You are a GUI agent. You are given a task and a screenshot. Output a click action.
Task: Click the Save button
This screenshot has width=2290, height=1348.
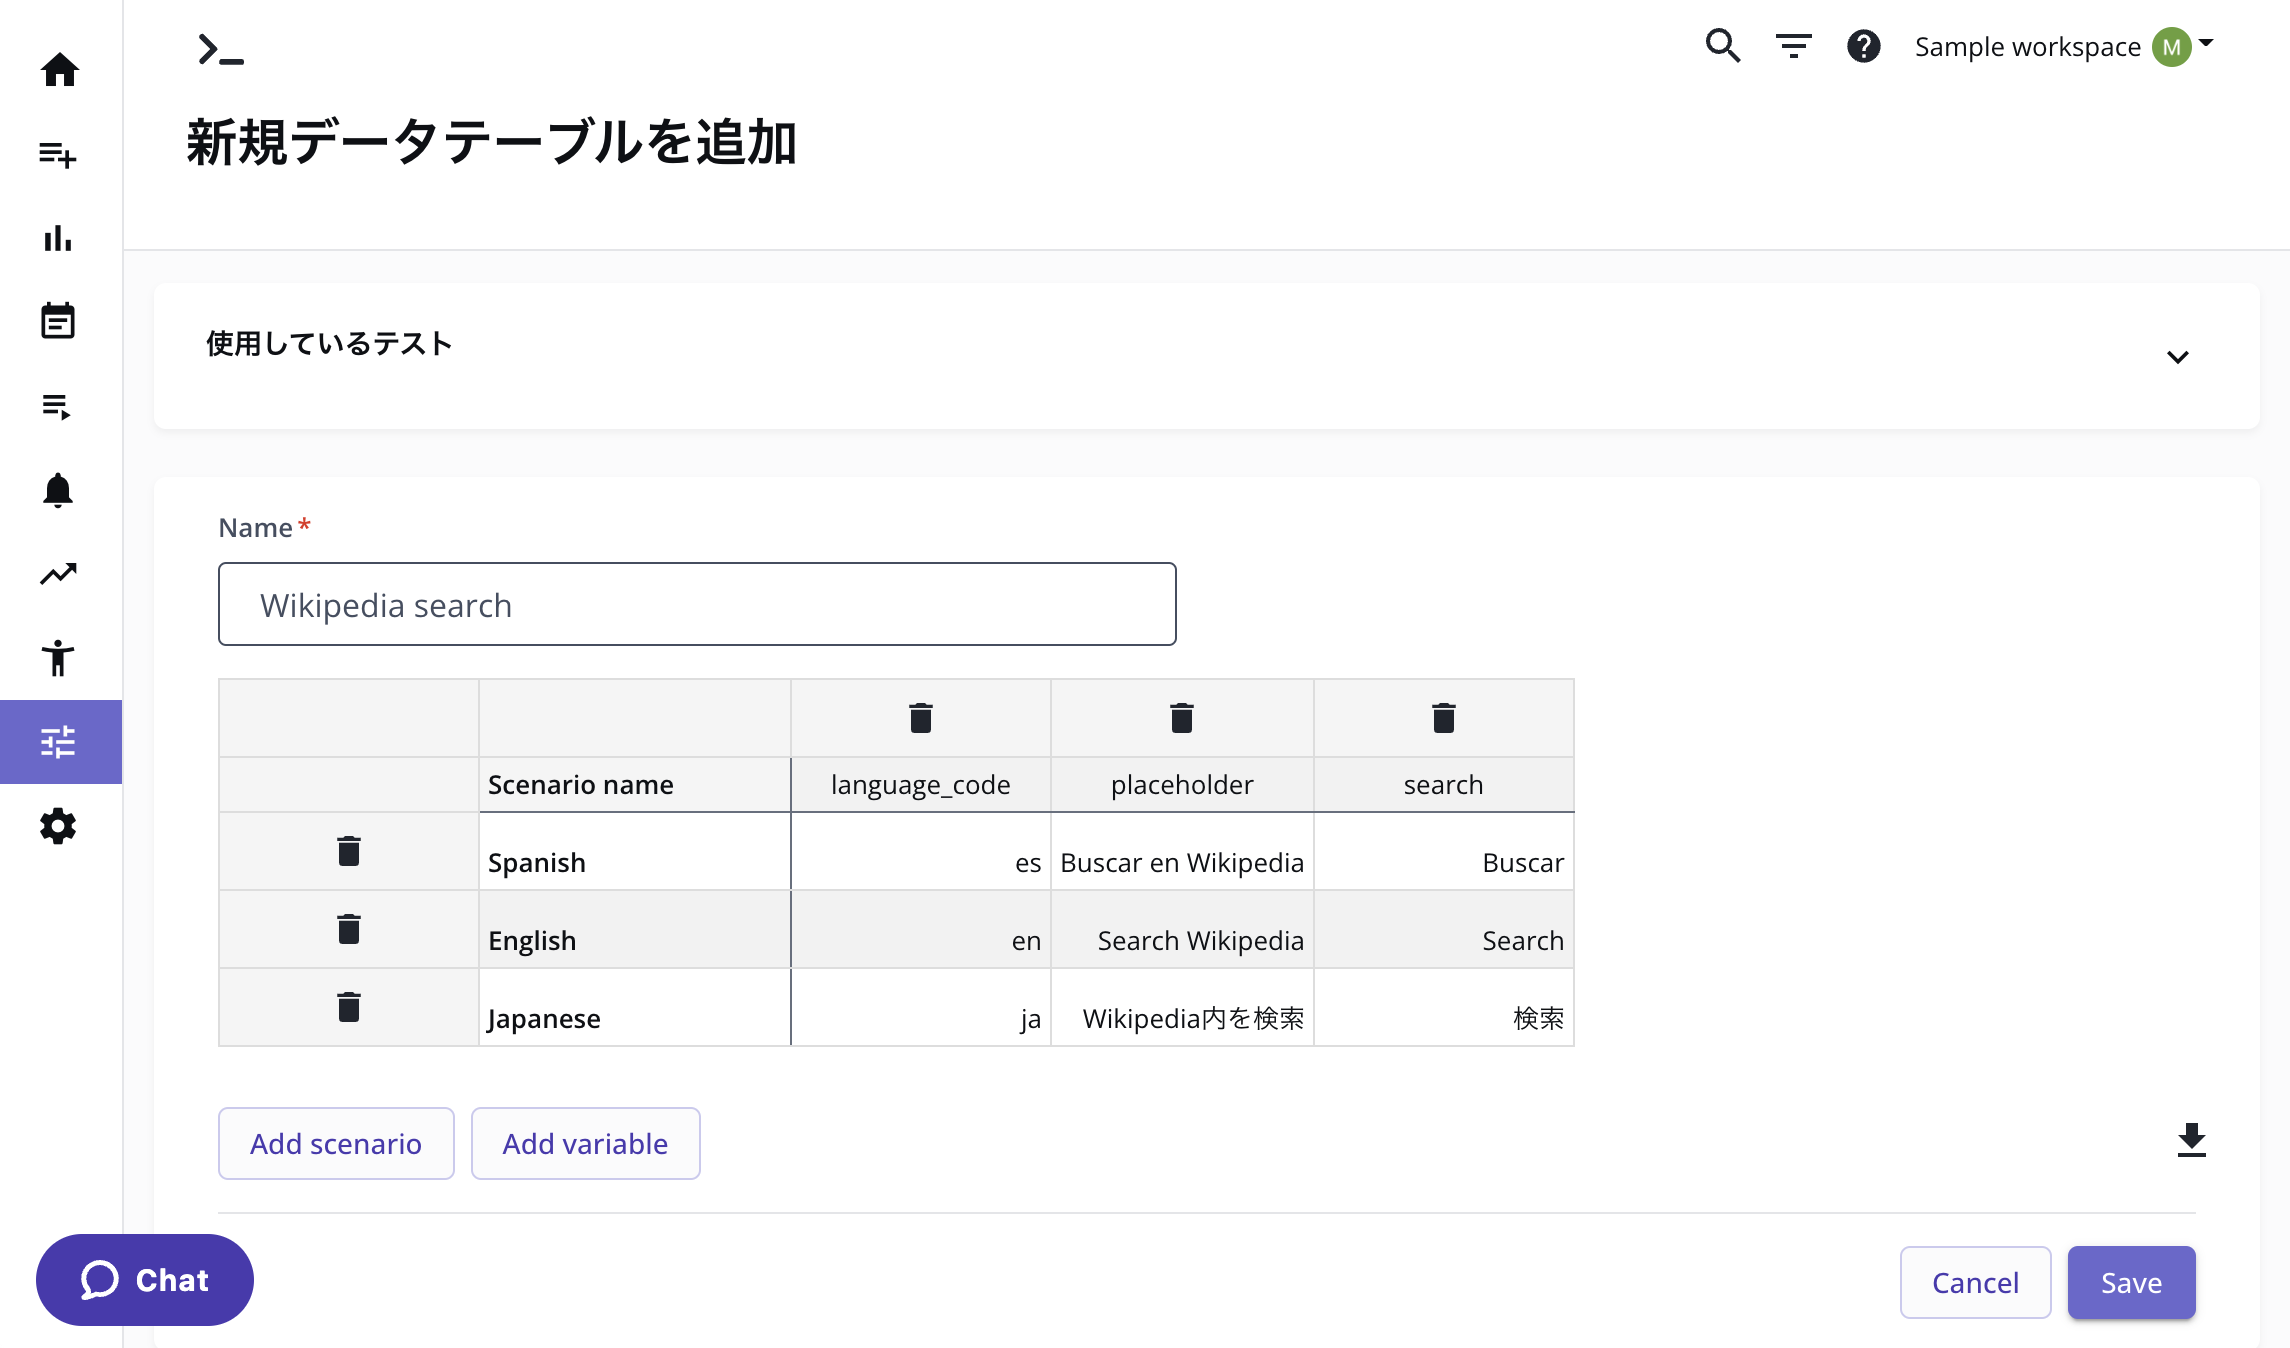[2131, 1282]
